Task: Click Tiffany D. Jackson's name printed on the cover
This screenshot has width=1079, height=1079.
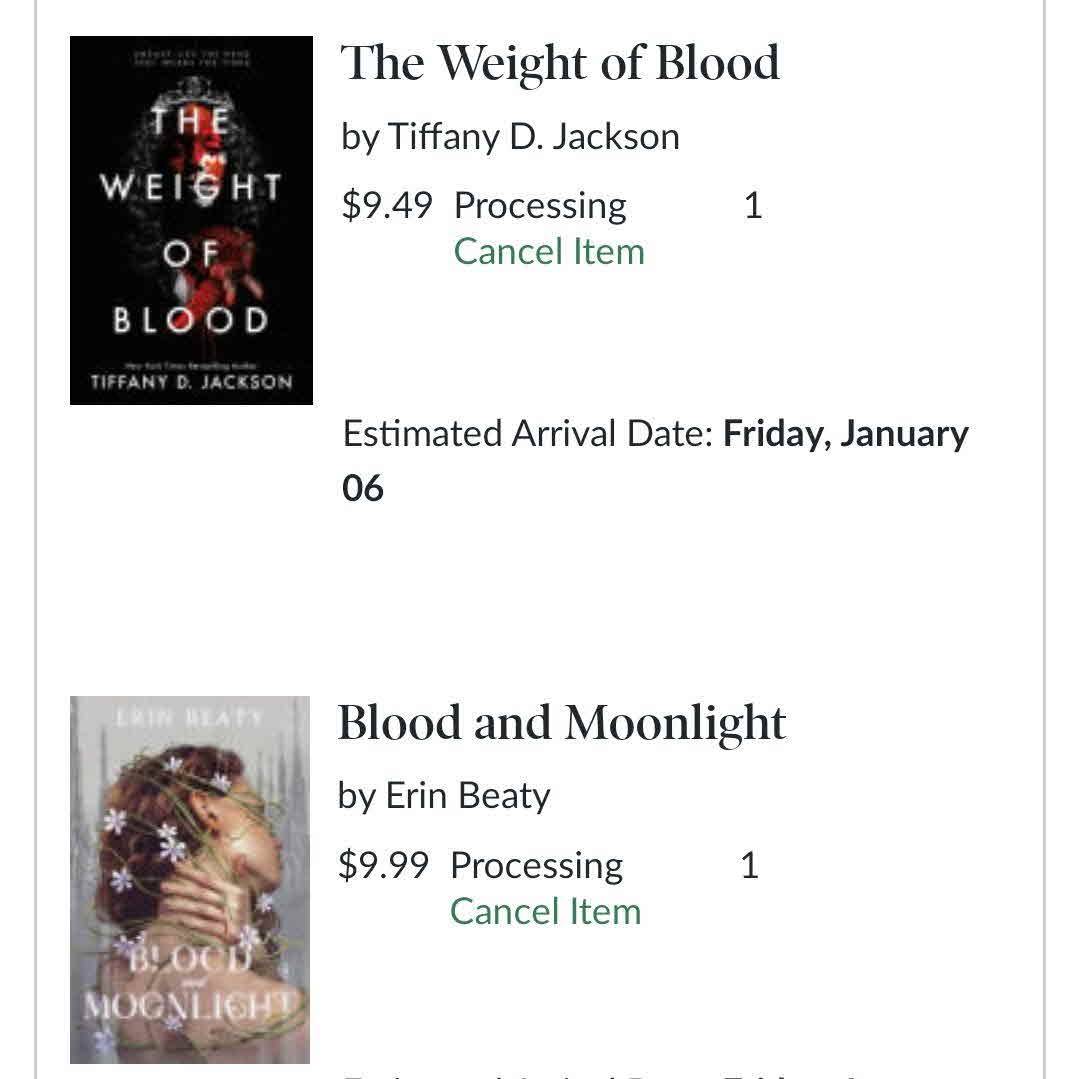Action: tap(191, 382)
